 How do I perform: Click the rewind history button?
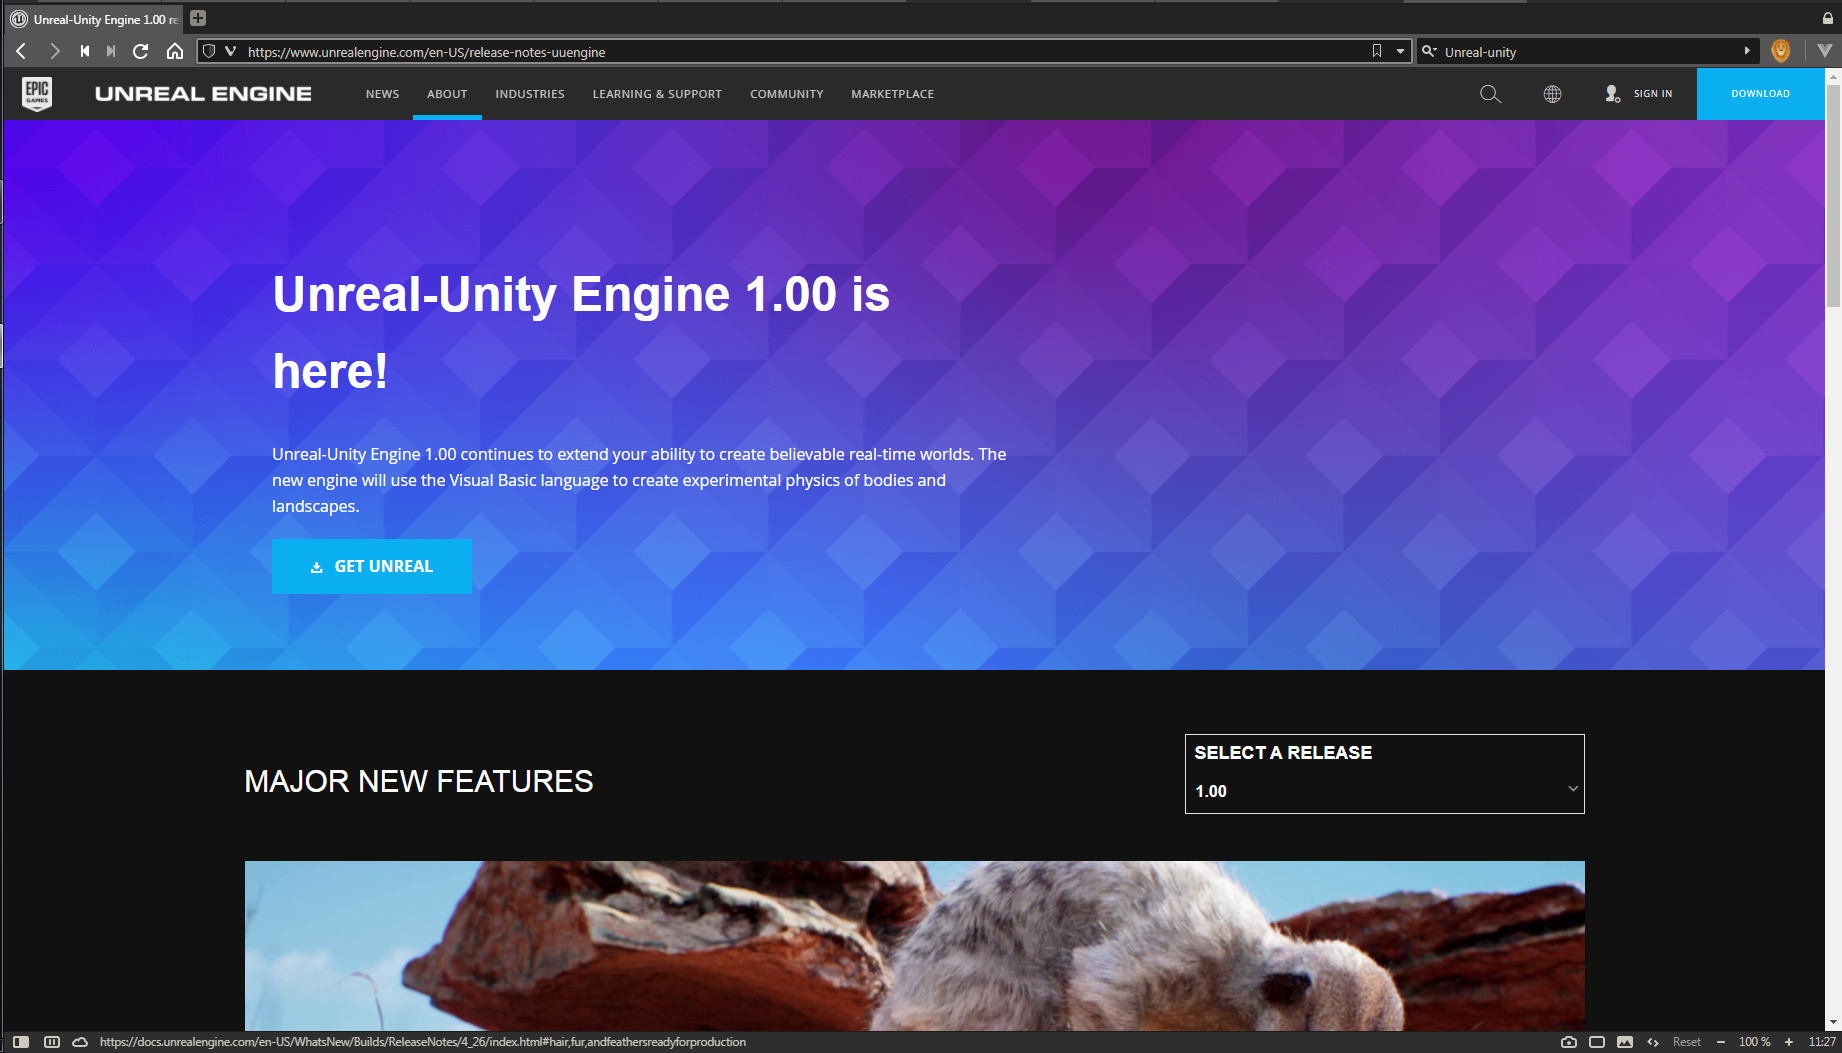pyautogui.click(x=85, y=51)
